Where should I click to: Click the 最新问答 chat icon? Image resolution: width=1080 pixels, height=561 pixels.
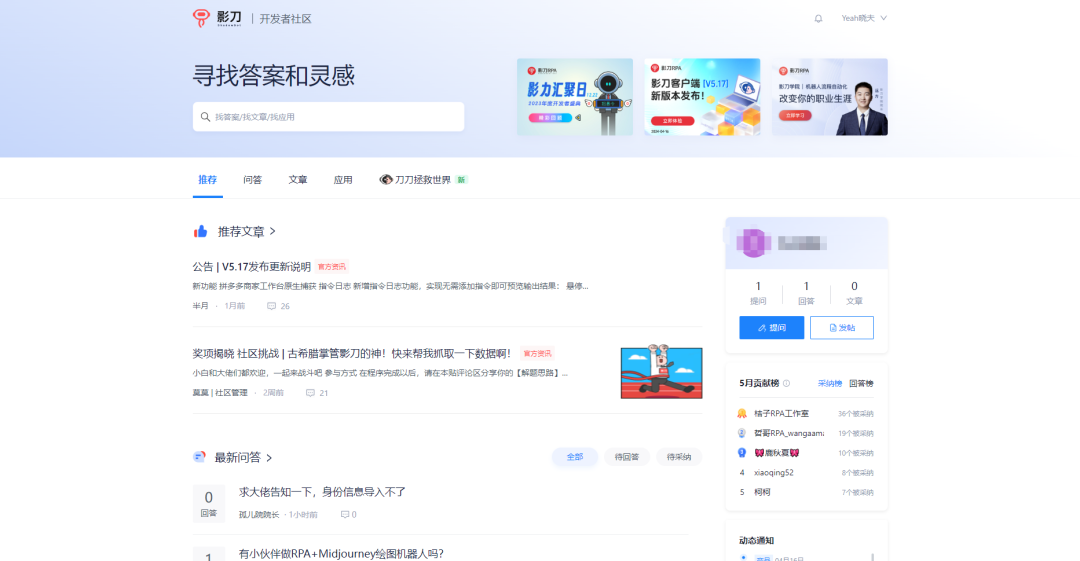click(199, 457)
